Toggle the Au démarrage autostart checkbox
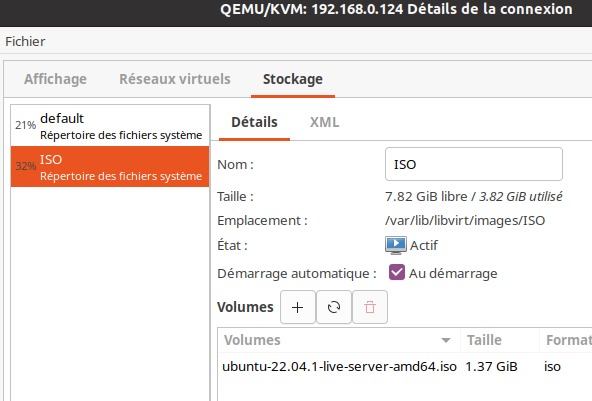This screenshot has width=592, height=401. 397,273
